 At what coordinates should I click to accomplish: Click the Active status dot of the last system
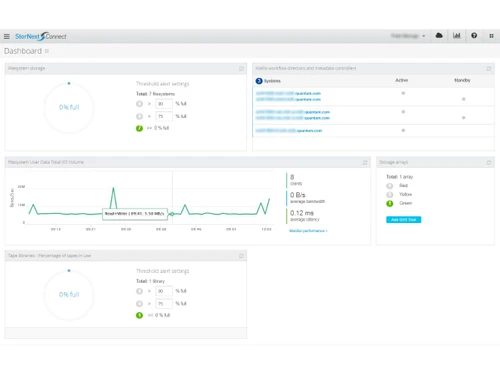click(x=403, y=130)
